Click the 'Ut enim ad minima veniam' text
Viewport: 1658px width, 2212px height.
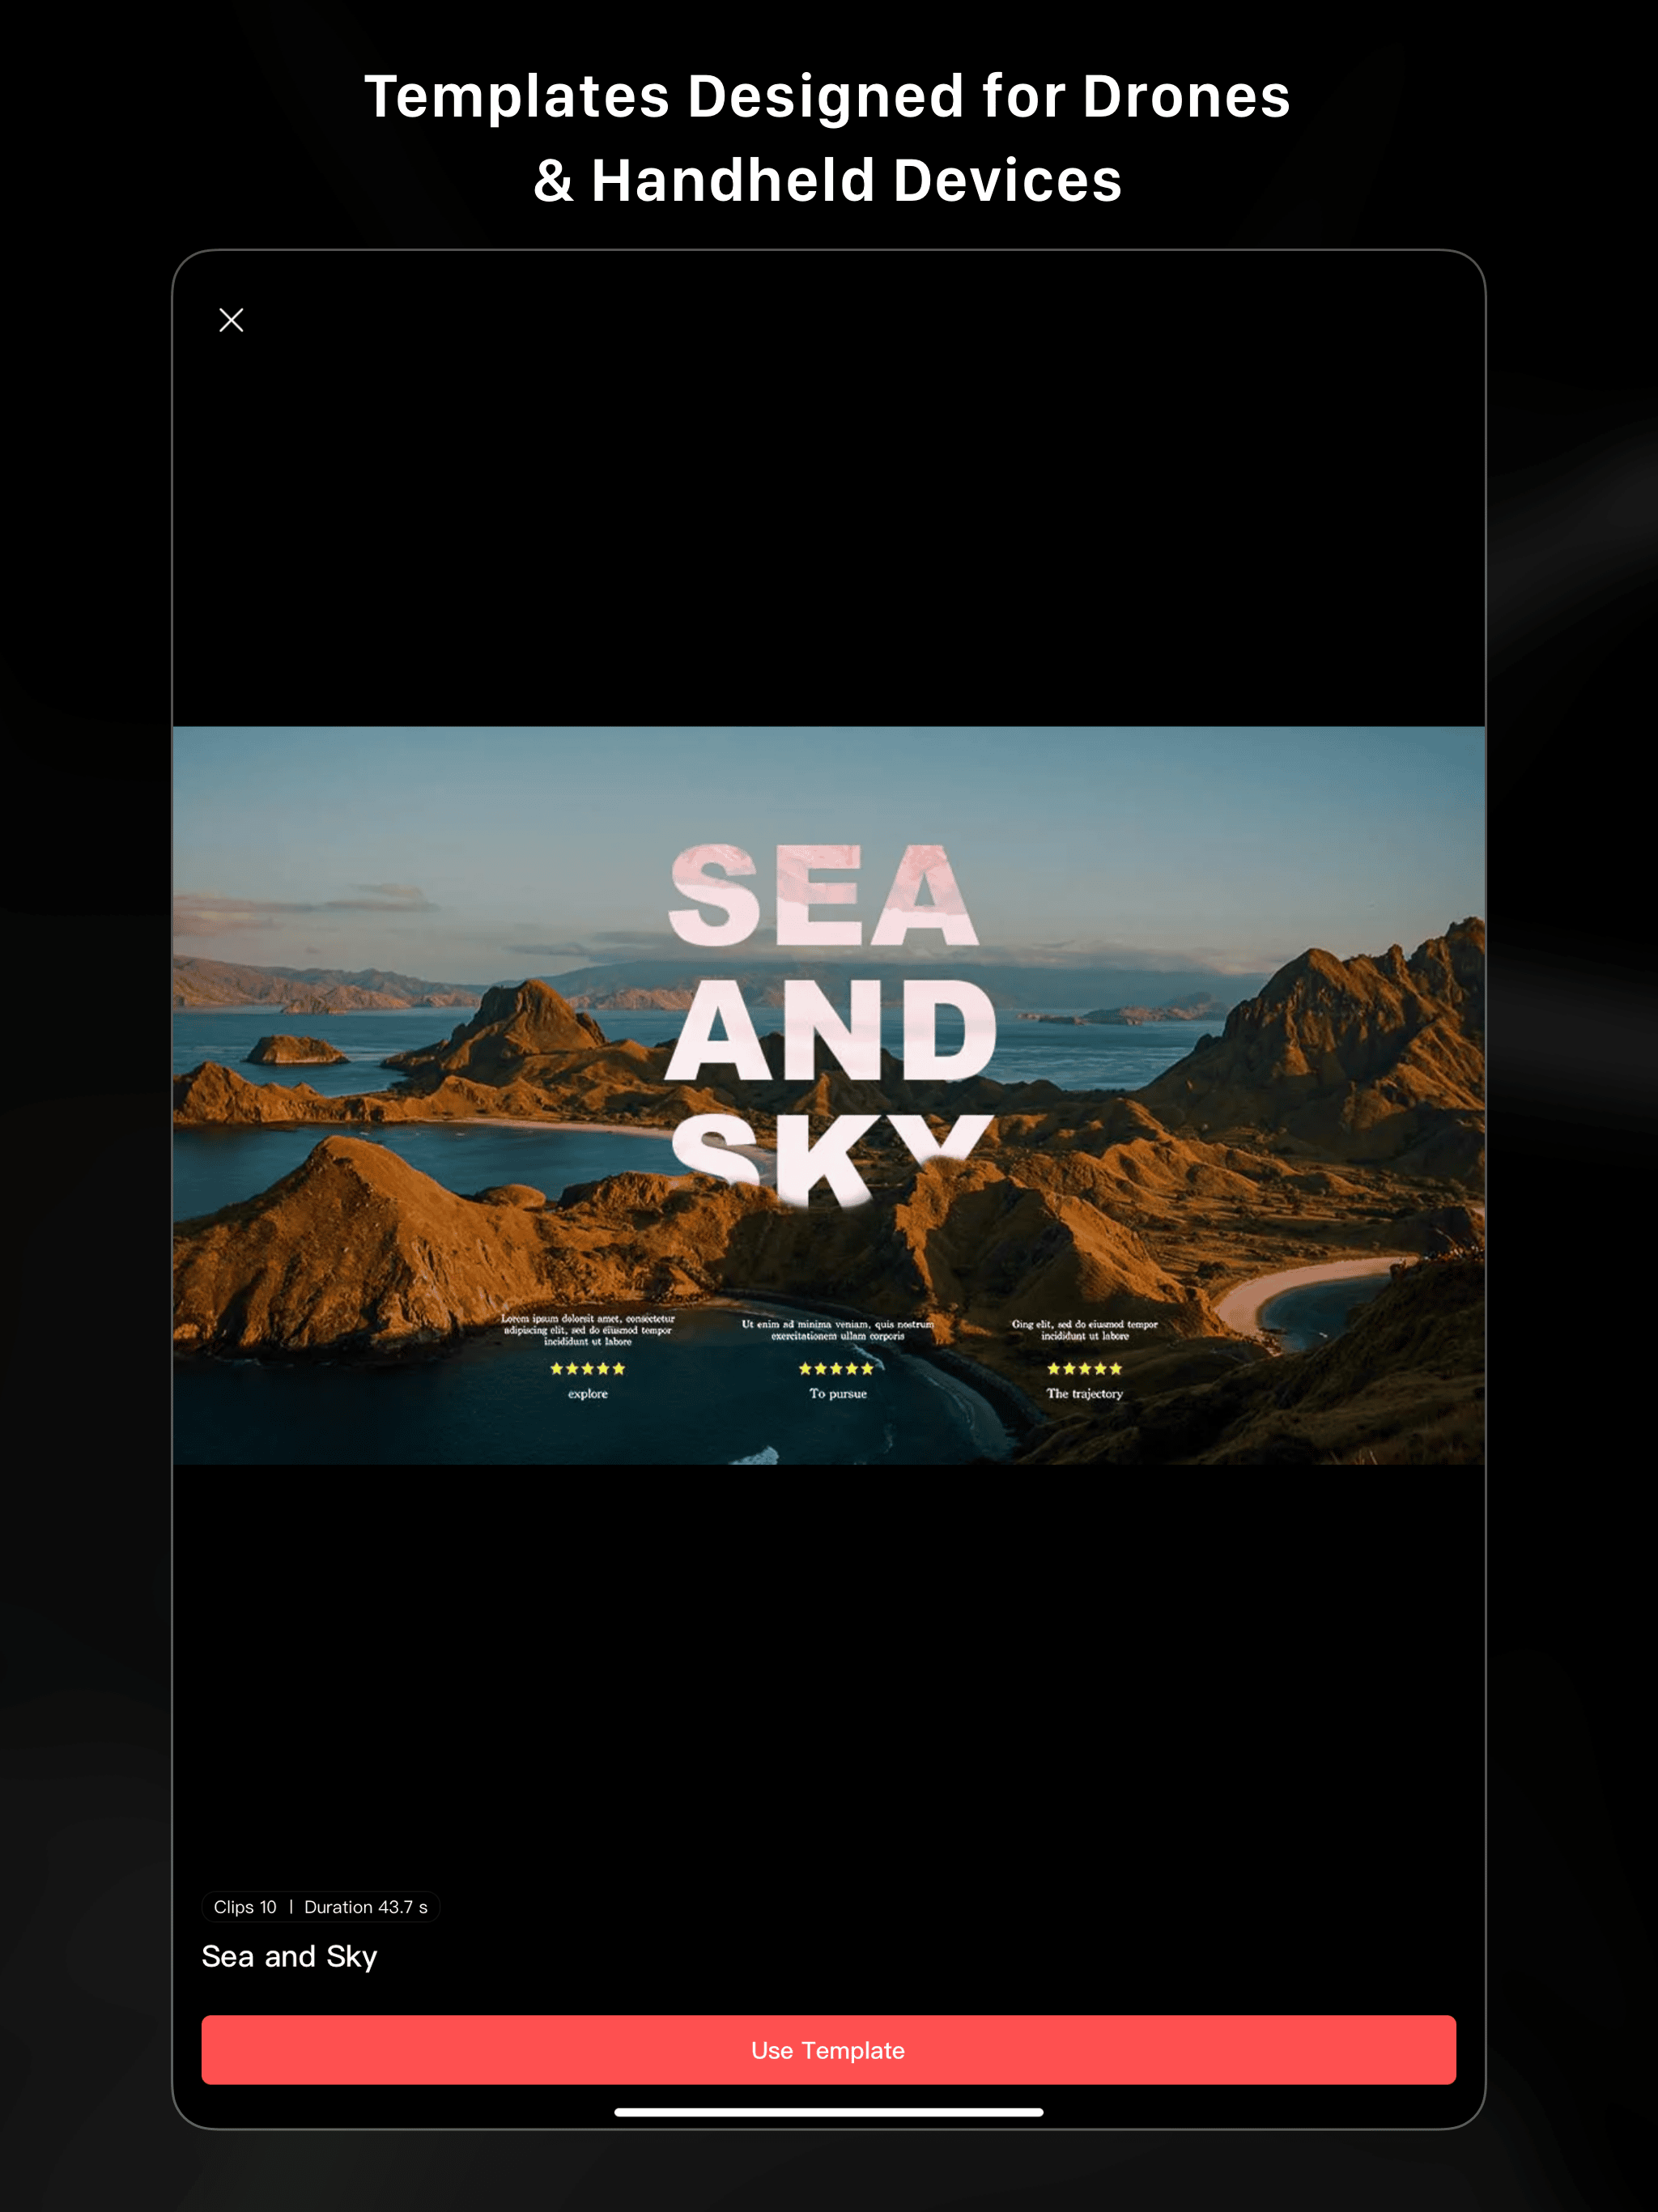click(838, 1330)
